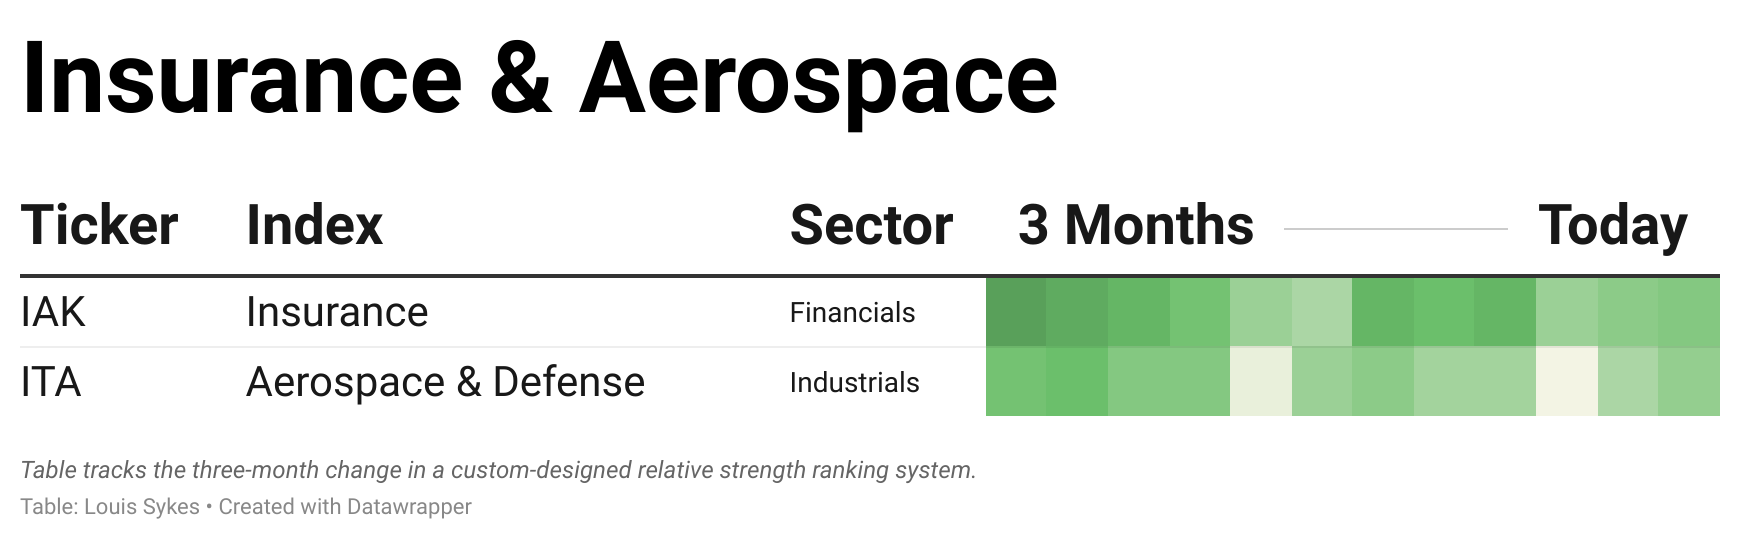
Task: Click the Aerospace & Defense index name
Action: point(445,382)
